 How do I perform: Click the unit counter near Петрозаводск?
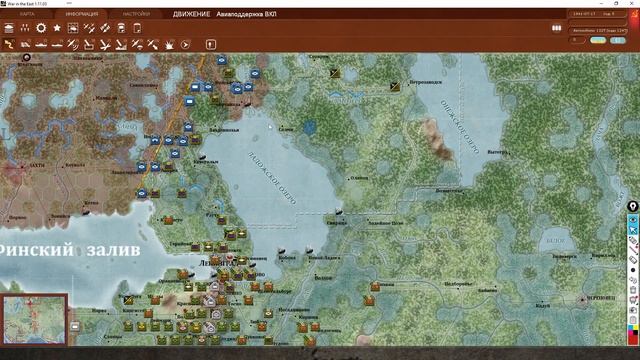click(x=395, y=86)
